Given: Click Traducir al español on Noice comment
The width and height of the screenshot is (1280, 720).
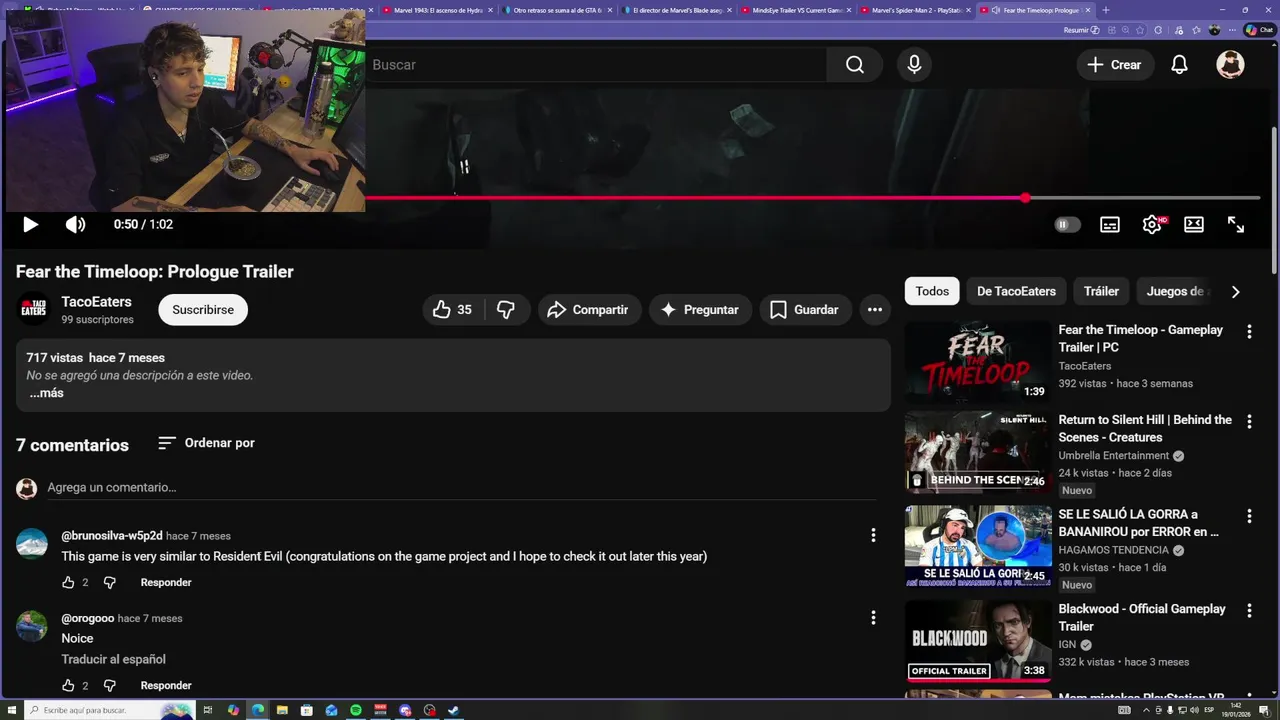Looking at the screenshot, I should [113, 660].
